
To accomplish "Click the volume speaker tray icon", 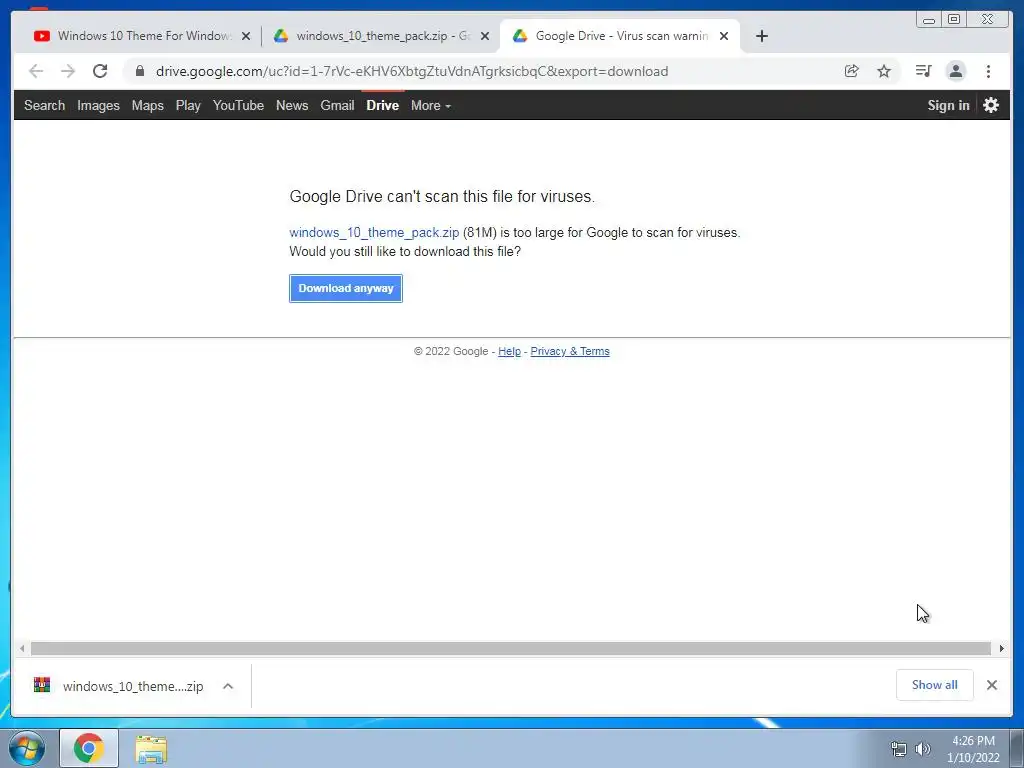I will tap(923, 749).
